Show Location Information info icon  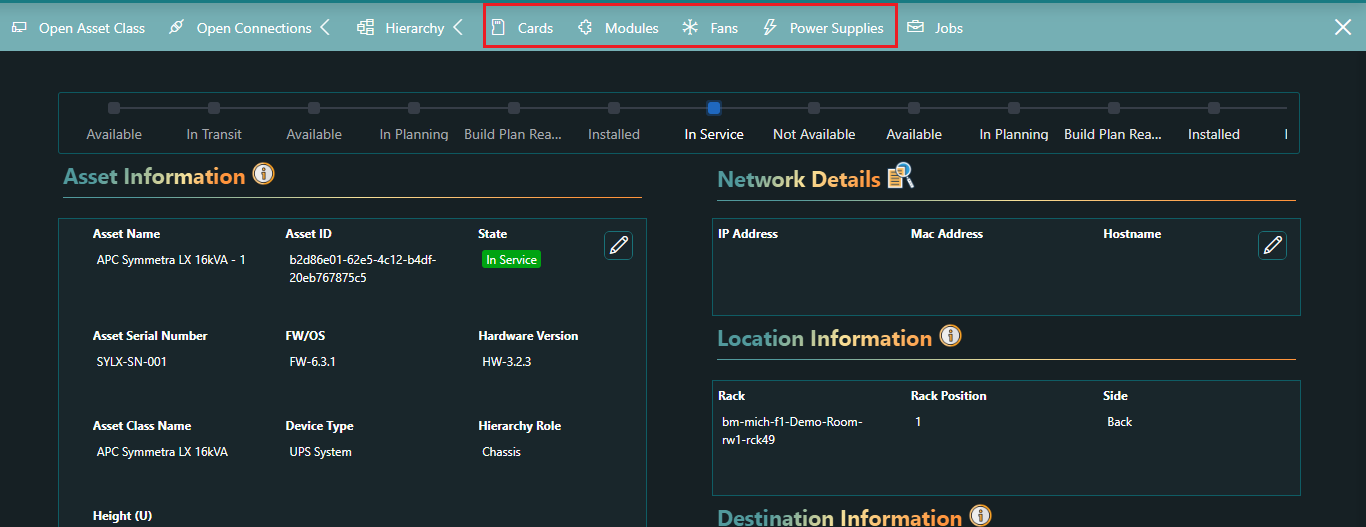tap(950, 336)
